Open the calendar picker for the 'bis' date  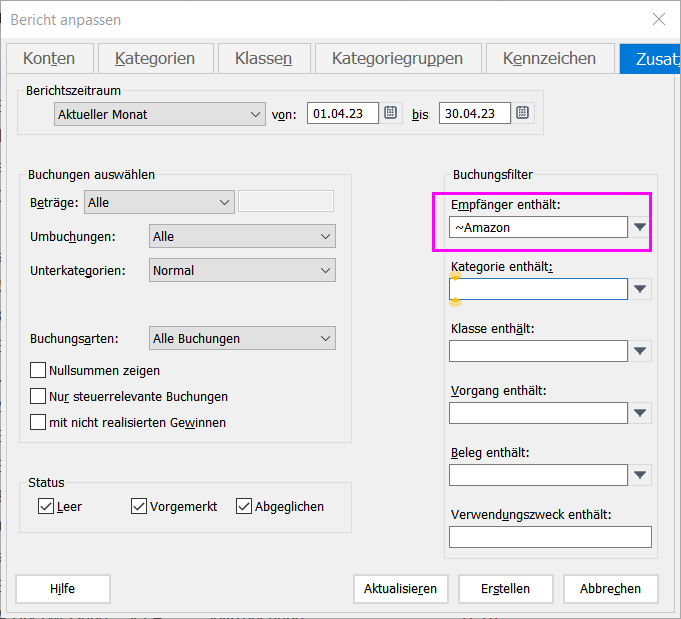pyautogui.click(x=523, y=113)
